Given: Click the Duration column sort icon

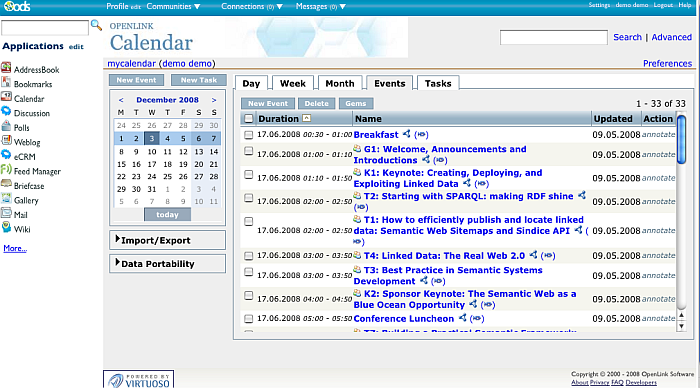Looking at the screenshot, I should tap(306, 118).
